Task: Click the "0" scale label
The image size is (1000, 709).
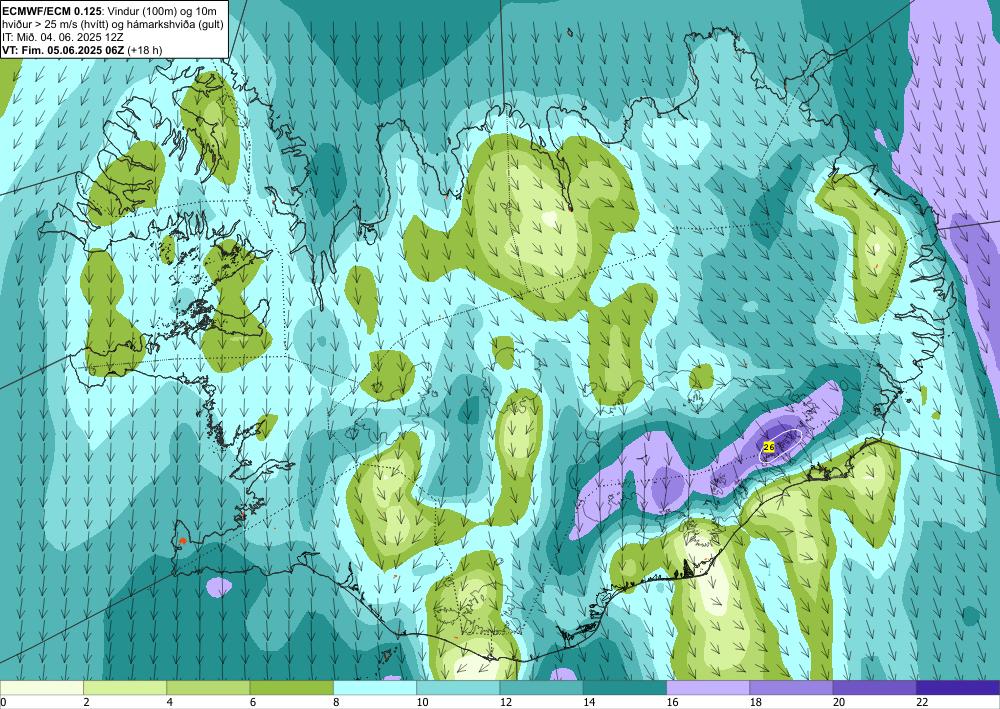Action: (x=3, y=702)
